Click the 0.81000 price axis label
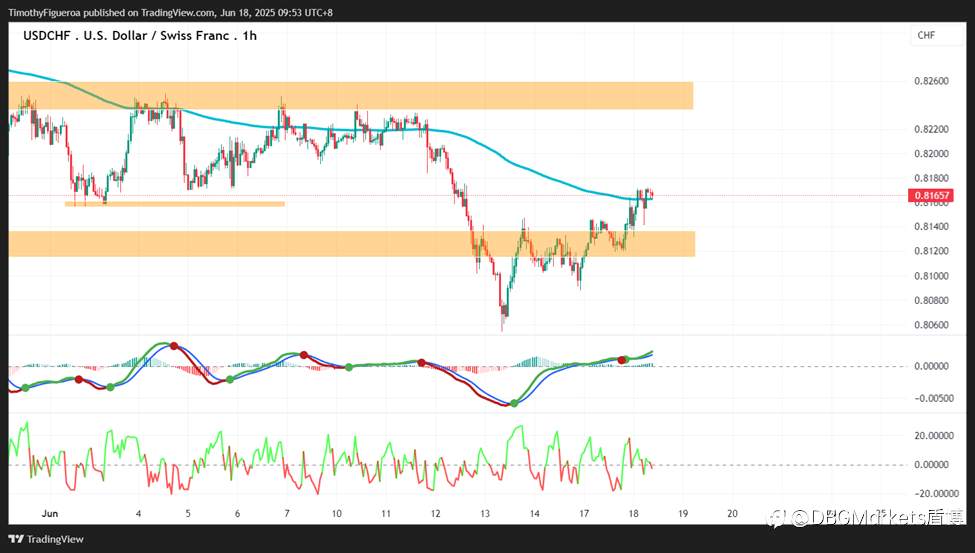This screenshot has height=553, width=975. point(931,276)
